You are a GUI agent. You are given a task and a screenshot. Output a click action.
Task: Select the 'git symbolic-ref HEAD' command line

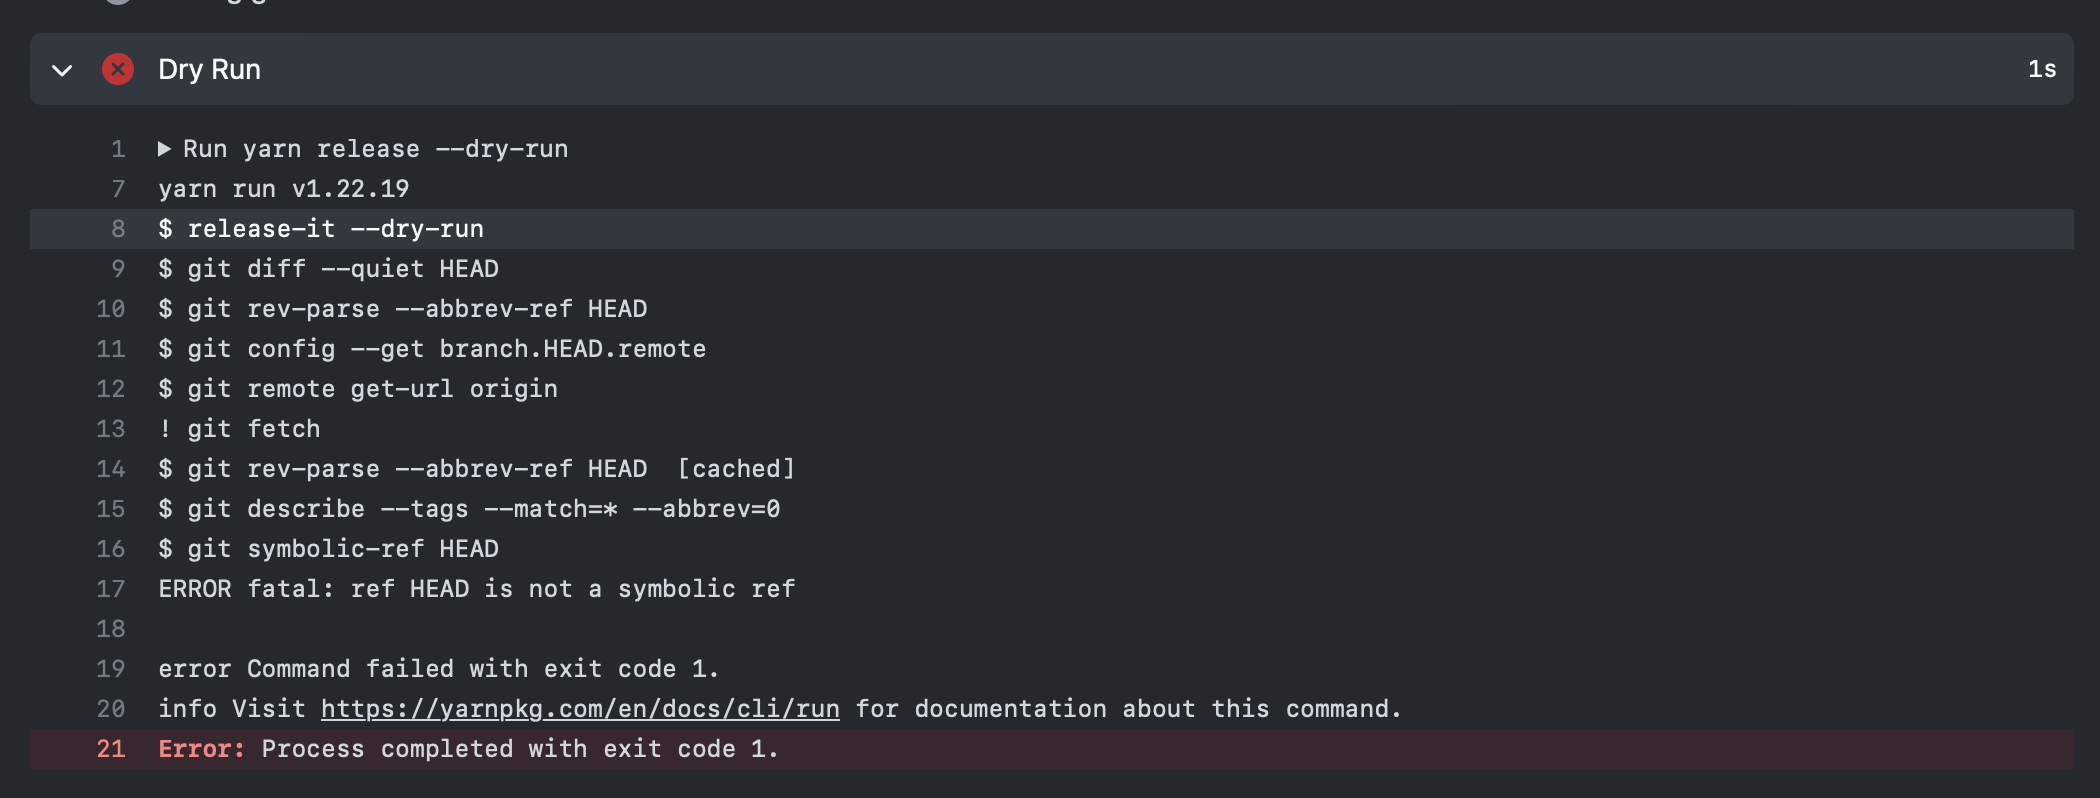(x=329, y=548)
